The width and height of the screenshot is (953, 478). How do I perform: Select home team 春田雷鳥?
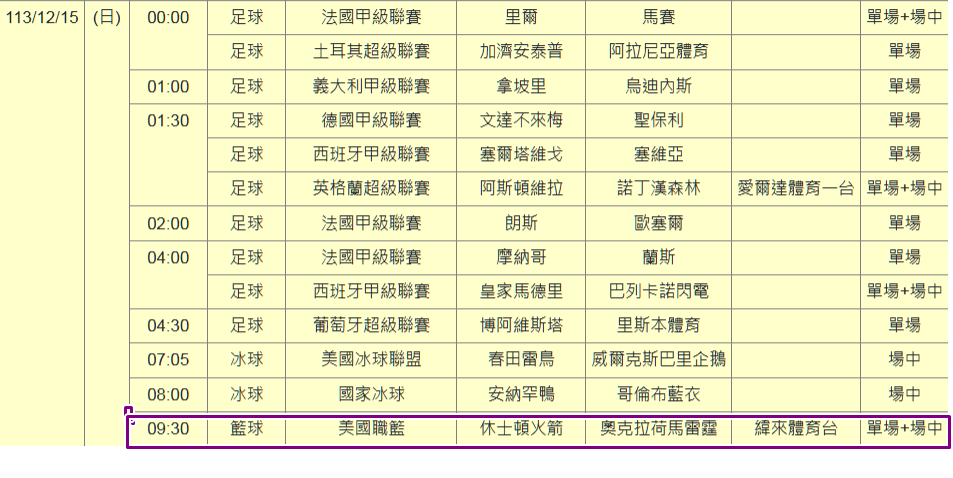click(521, 360)
